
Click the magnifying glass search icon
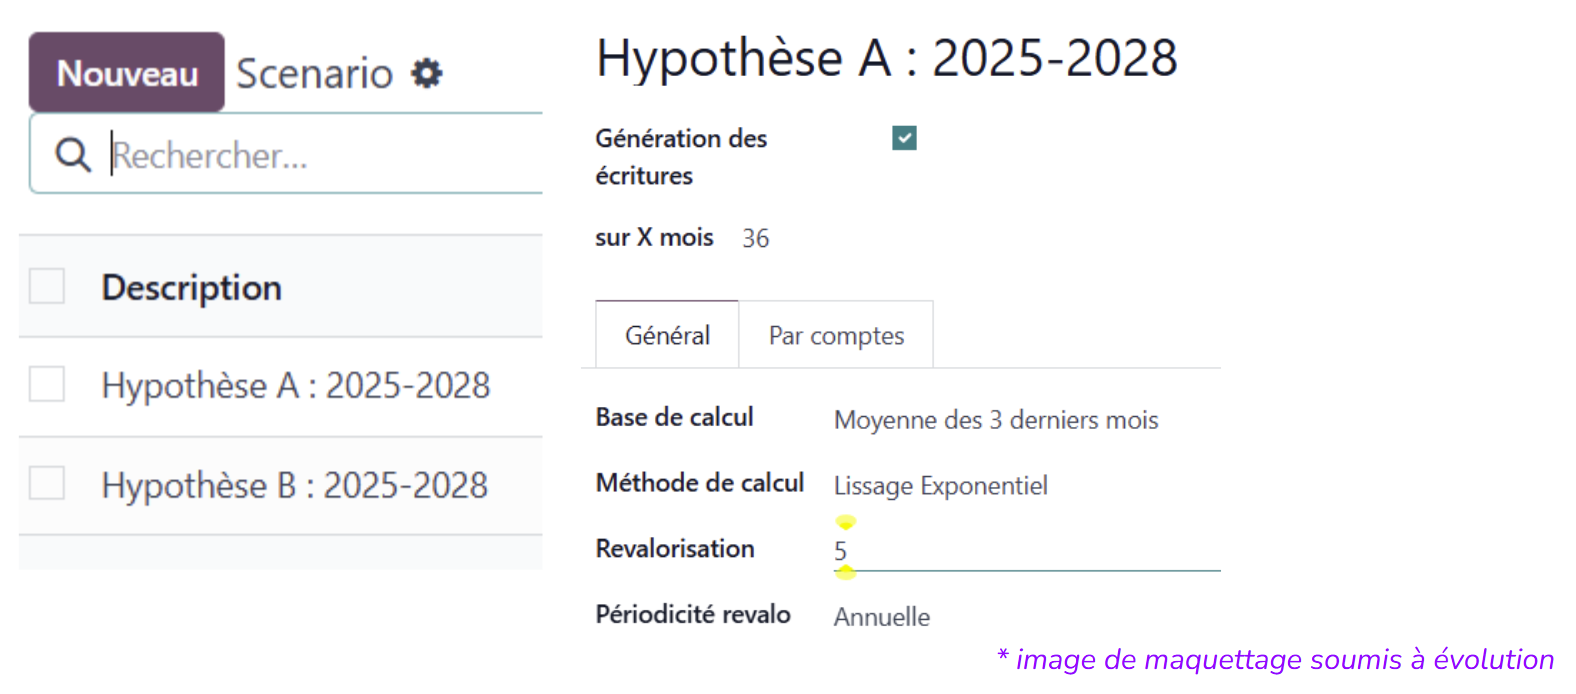tap(73, 155)
